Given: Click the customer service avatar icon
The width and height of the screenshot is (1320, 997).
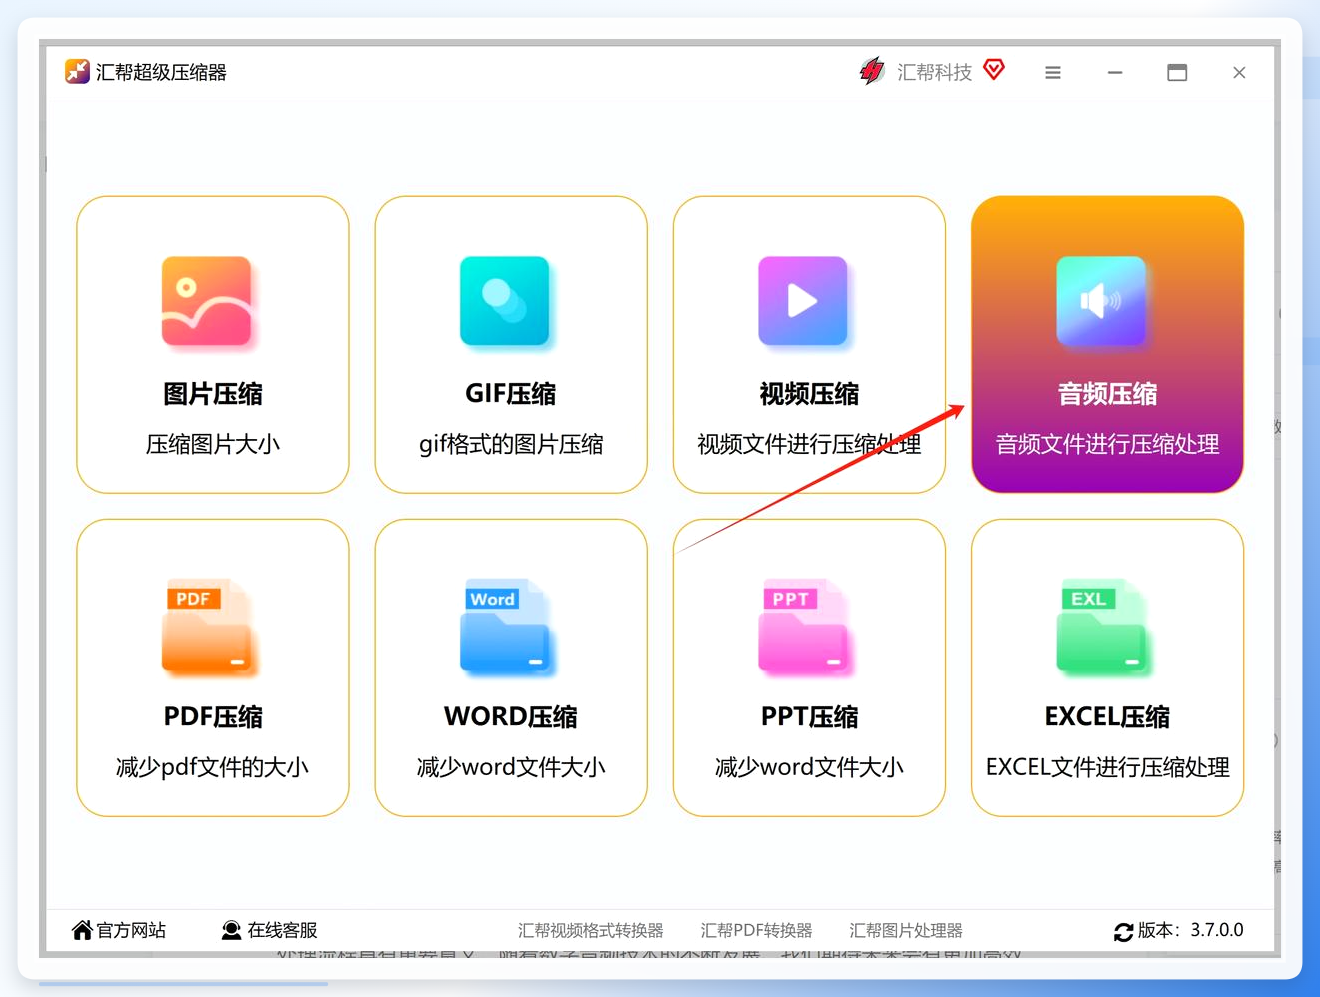Looking at the screenshot, I should [x=231, y=930].
